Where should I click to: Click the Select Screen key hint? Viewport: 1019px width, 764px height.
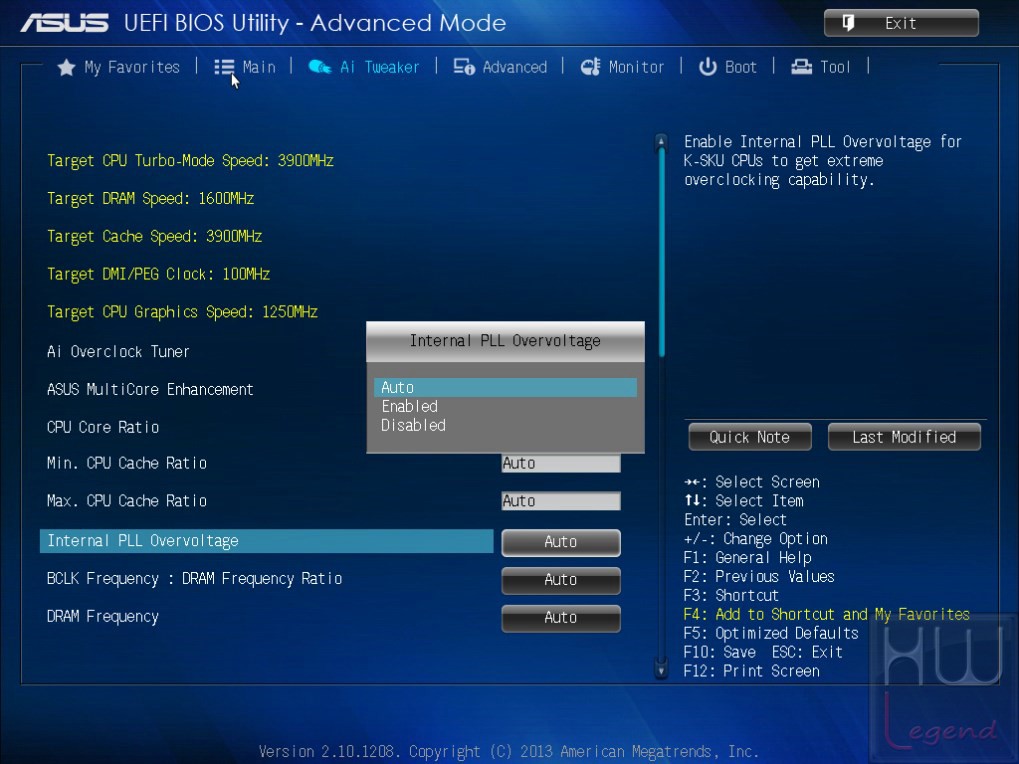752,482
